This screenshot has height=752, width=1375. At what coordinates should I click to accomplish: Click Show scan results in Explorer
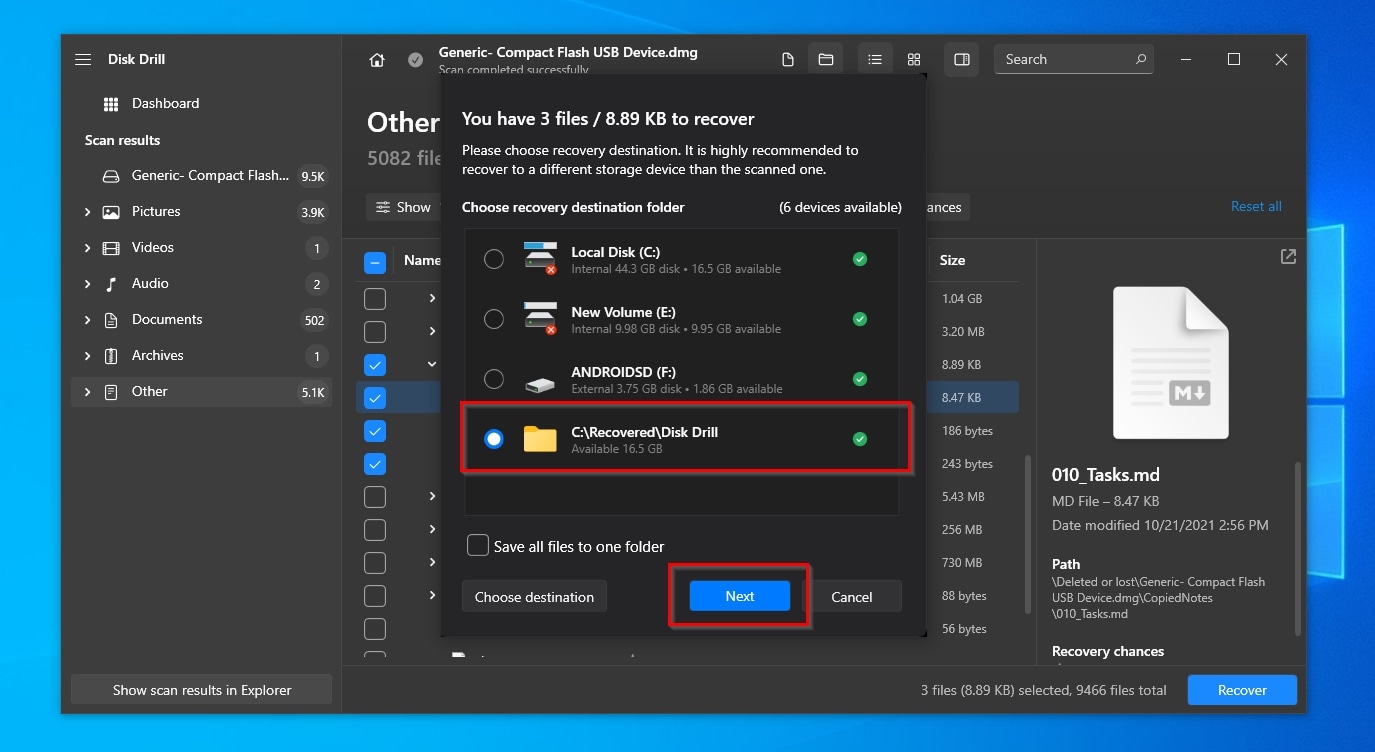click(202, 690)
